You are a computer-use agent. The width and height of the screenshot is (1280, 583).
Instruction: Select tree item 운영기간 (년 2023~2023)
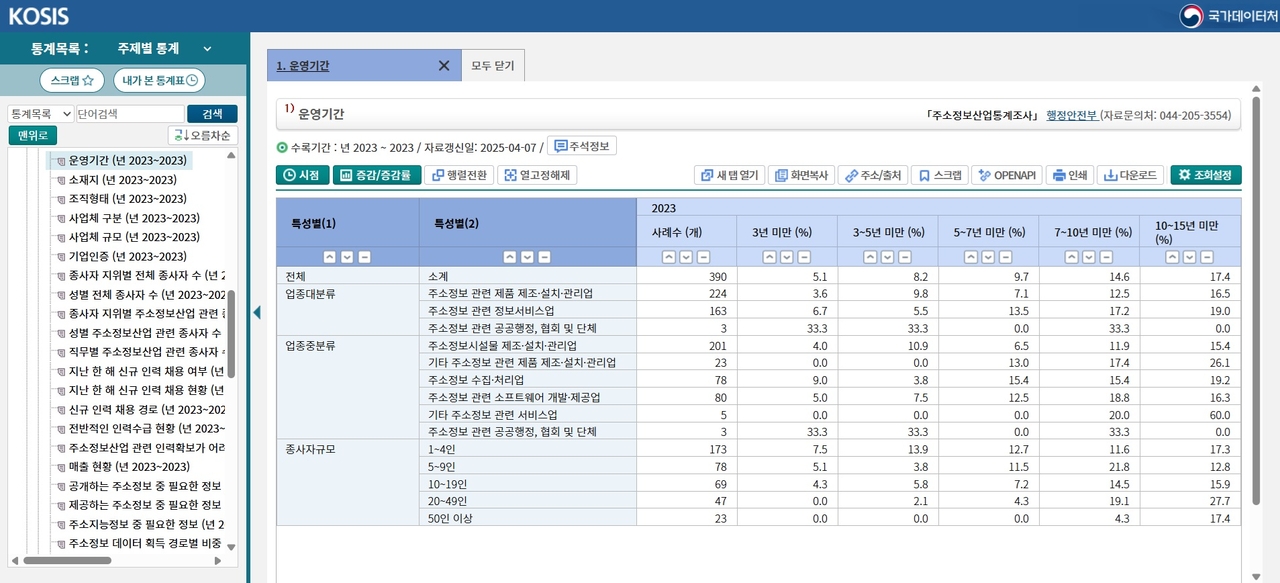[x=127, y=161]
